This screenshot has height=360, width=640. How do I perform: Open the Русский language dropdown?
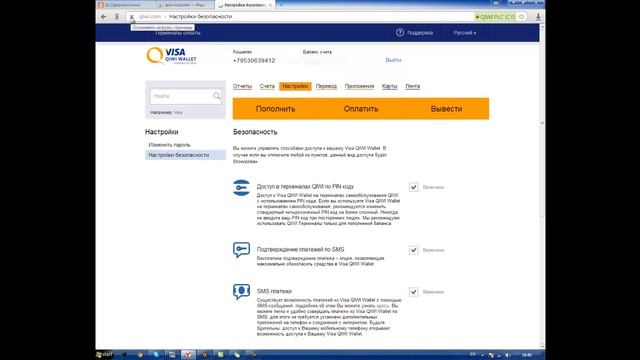tap(464, 33)
